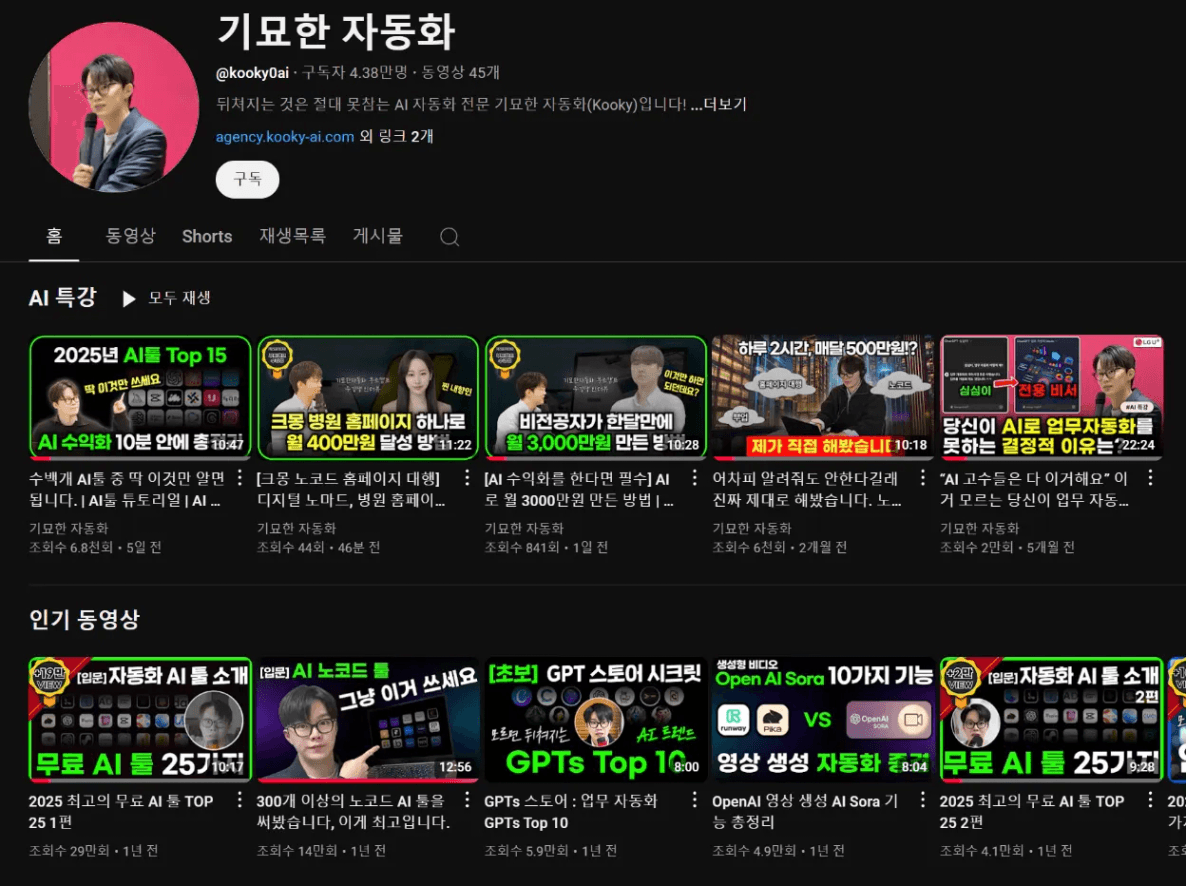Viewport: 1186px width, 886px height.
Task: Click title 'OpenAI 영상 생성 AI Sora 기능 총정리'
Action: (x=806, y=811)
